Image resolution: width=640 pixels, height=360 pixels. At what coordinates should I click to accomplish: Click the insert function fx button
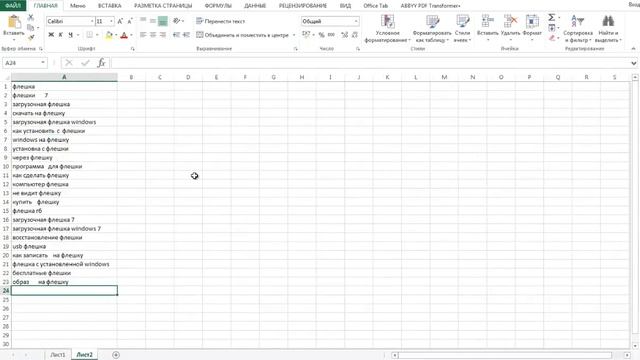tap(101, 63)
